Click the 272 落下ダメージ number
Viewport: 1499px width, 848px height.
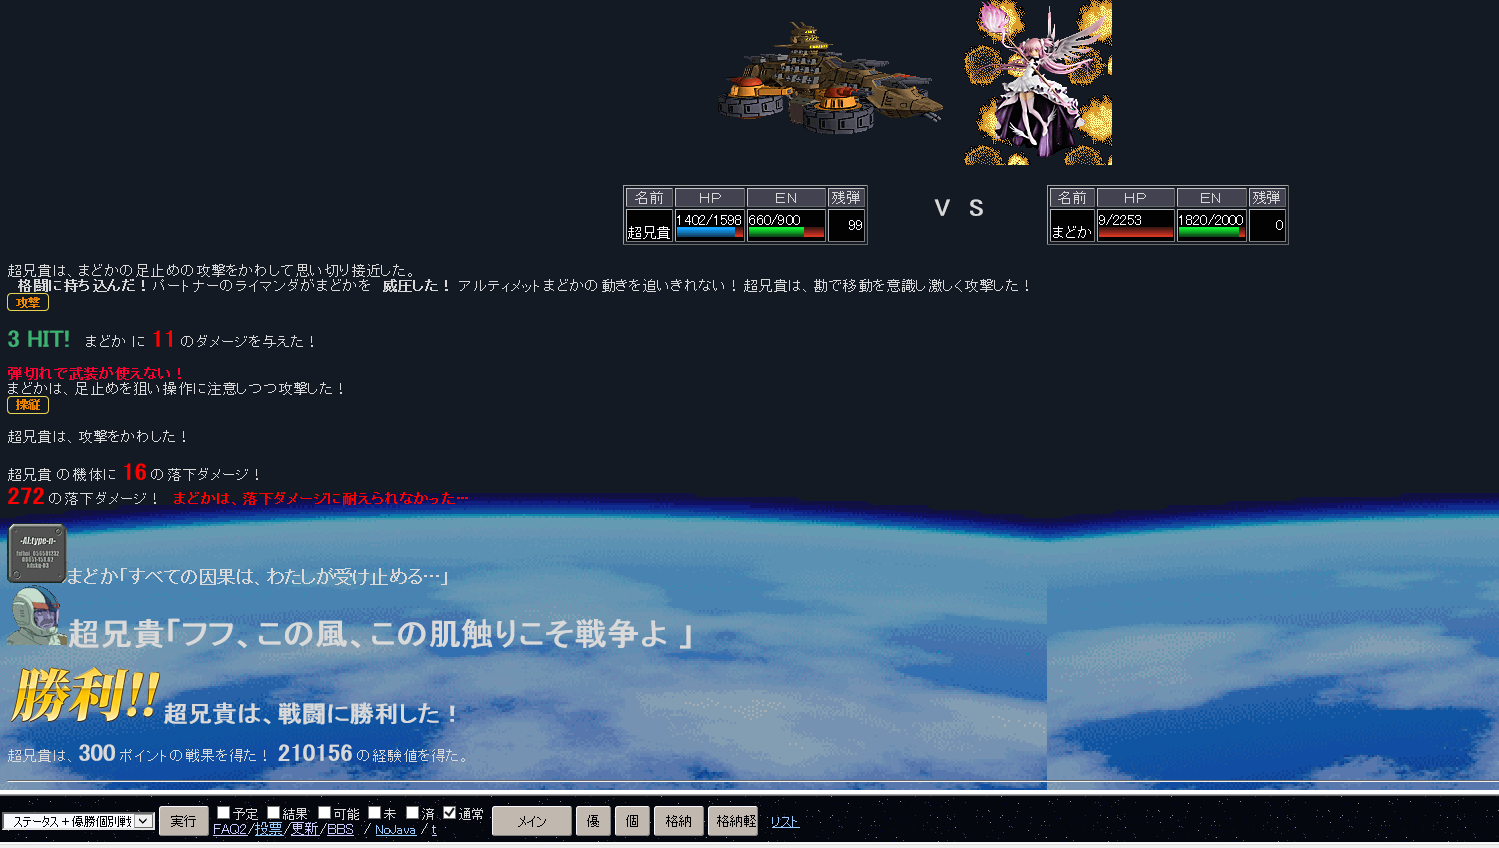26,496
